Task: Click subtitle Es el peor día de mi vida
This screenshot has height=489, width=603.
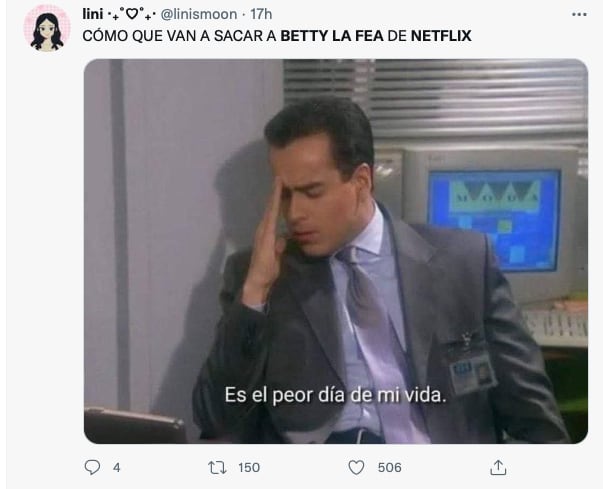Action: [335, 395]
